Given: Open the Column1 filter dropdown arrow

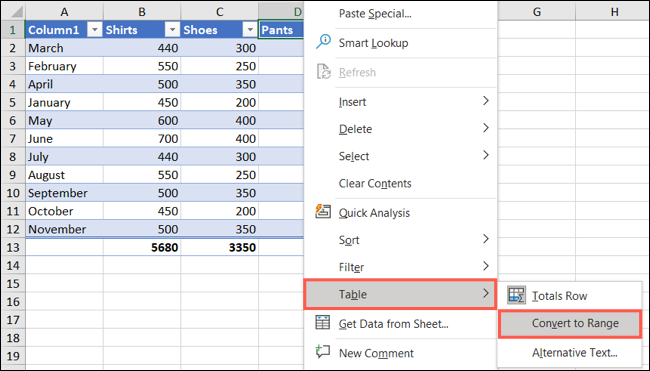Looking at the screenshot, I should 95,30.
